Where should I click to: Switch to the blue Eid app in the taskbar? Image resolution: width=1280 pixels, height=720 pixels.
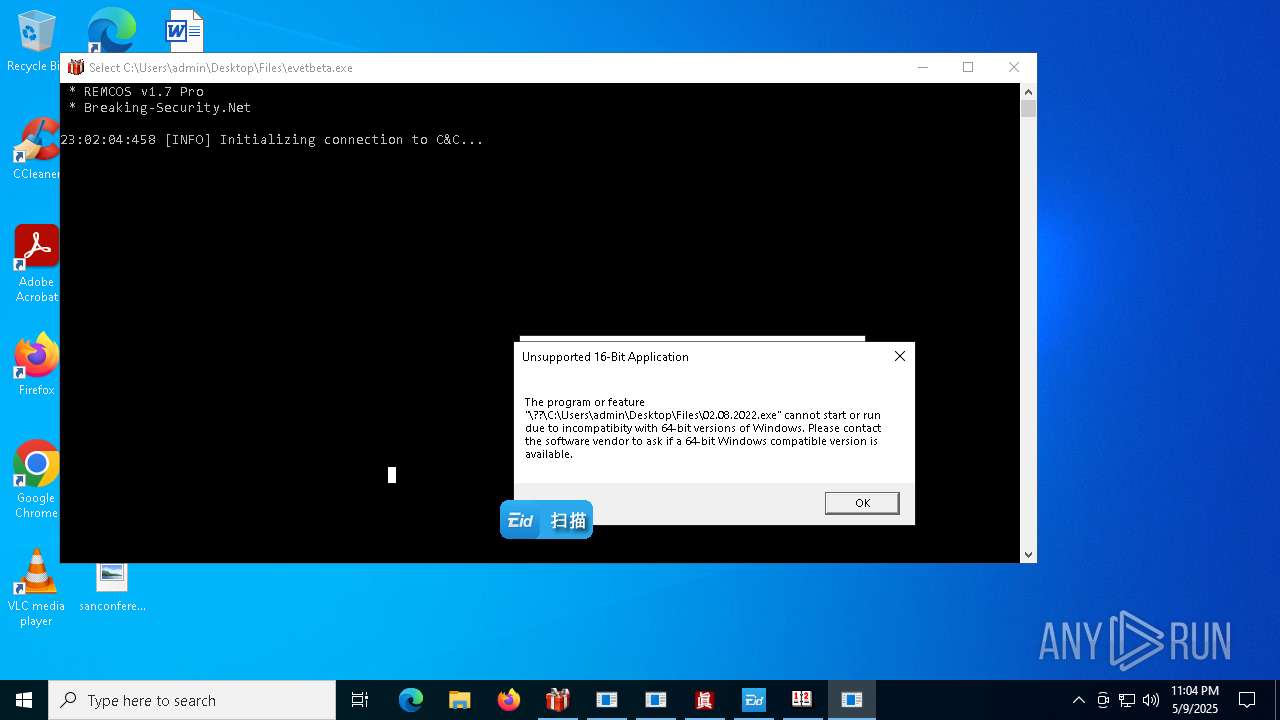pyautogui.click(x=754, y=700)
